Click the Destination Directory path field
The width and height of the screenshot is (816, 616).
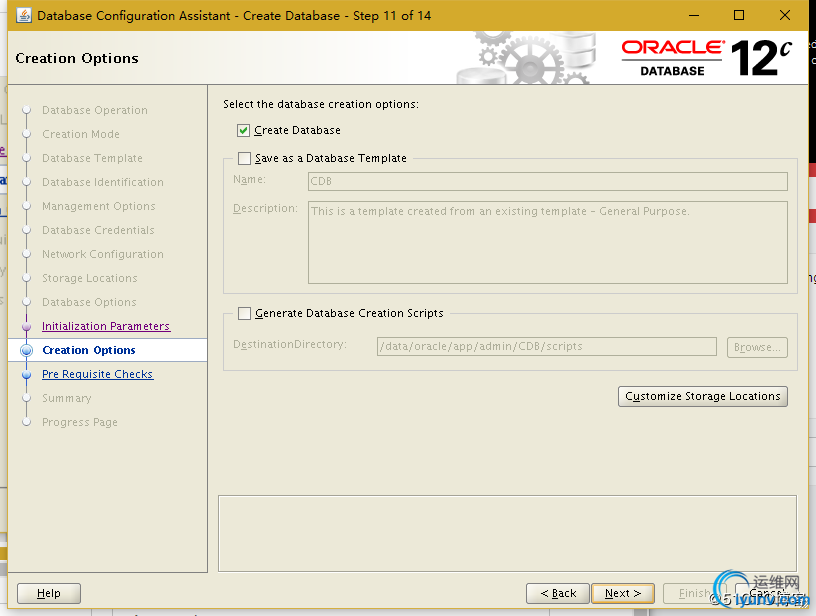tap(546, 347)
